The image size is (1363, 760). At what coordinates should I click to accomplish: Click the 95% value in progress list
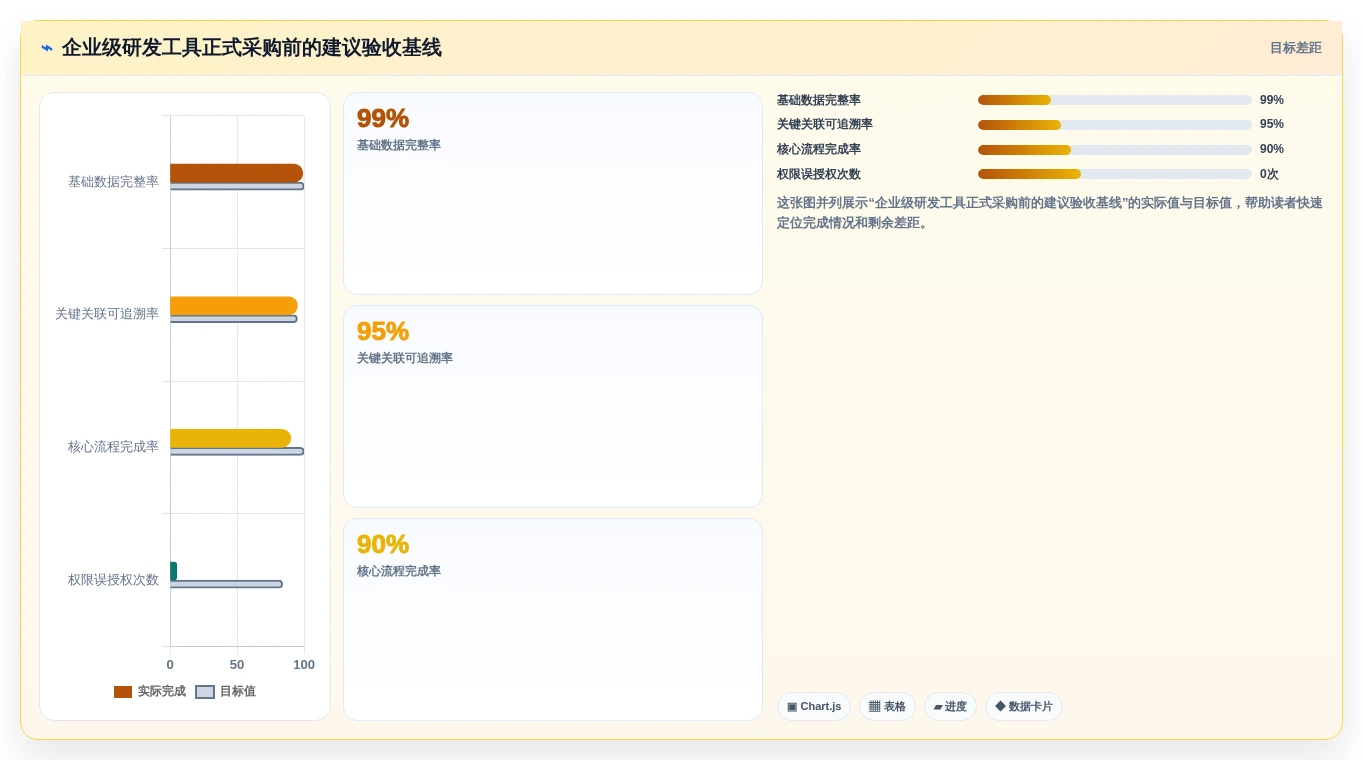click(x=1272, y=124)
